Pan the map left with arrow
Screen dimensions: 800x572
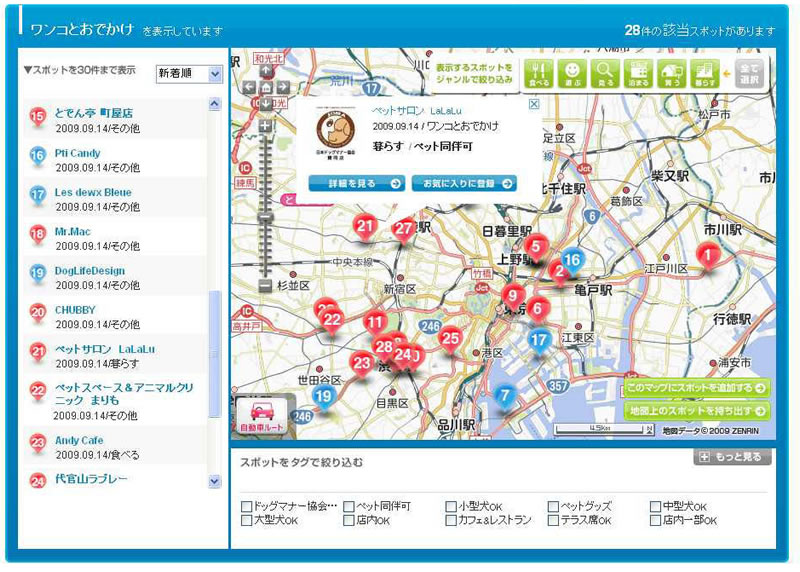(x=249, y=87)
